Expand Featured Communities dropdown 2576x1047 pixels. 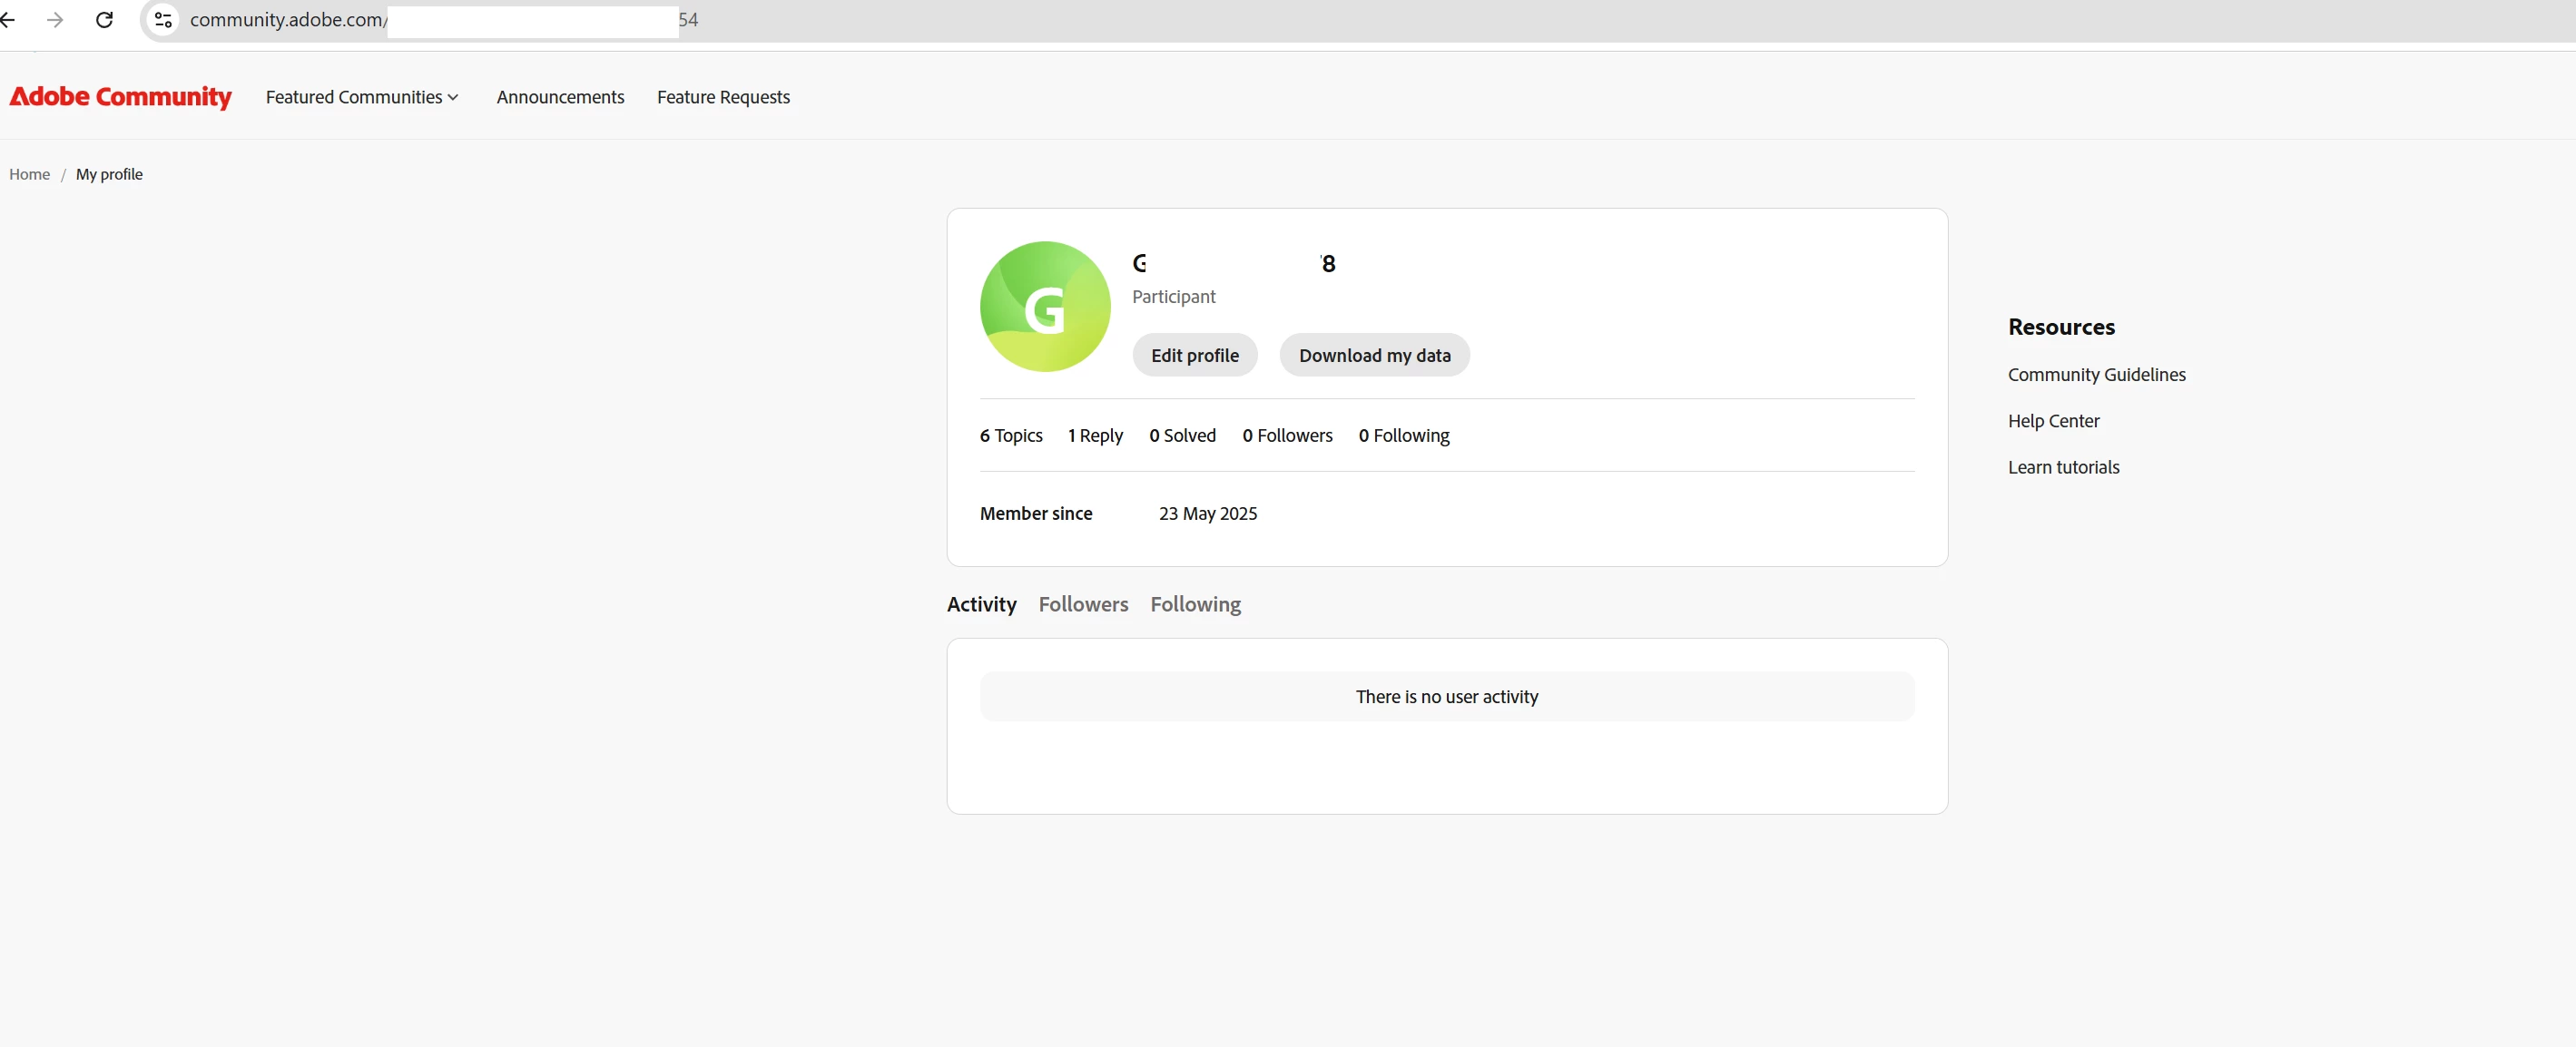(361, 97)
